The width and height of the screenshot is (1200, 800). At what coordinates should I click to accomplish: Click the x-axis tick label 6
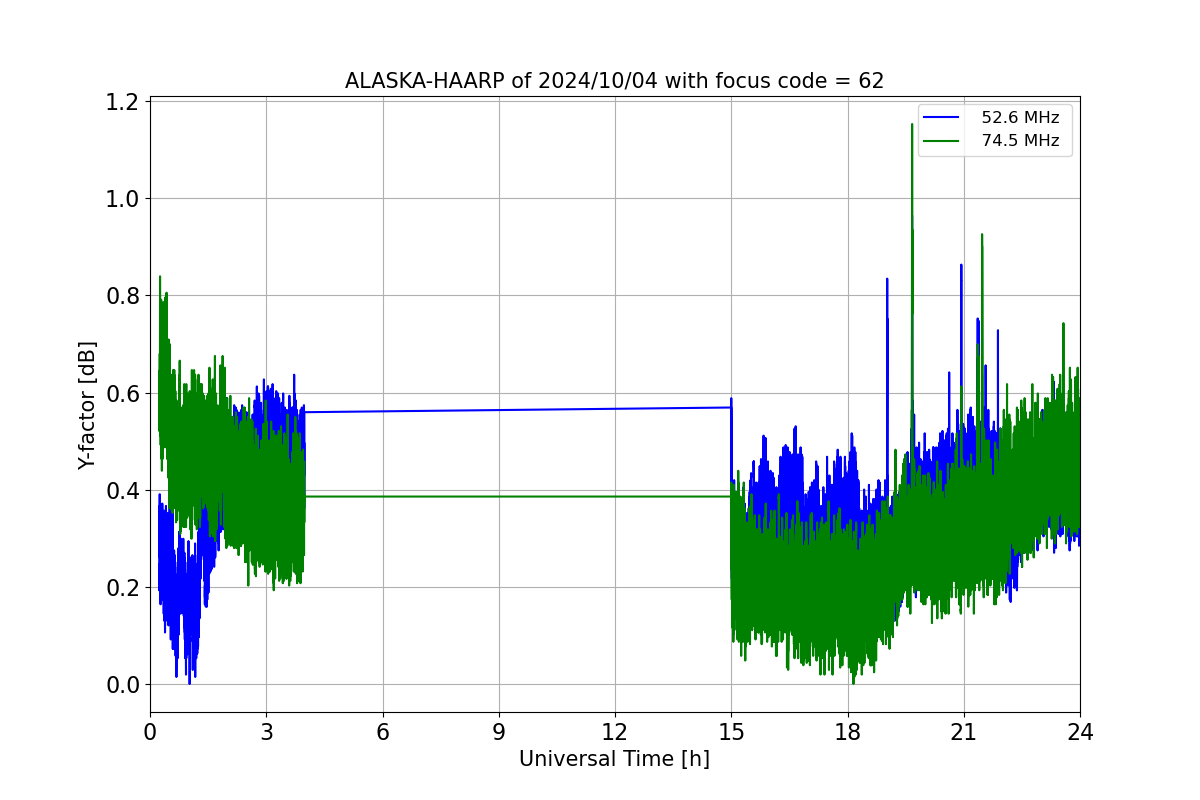coord(382,732)
